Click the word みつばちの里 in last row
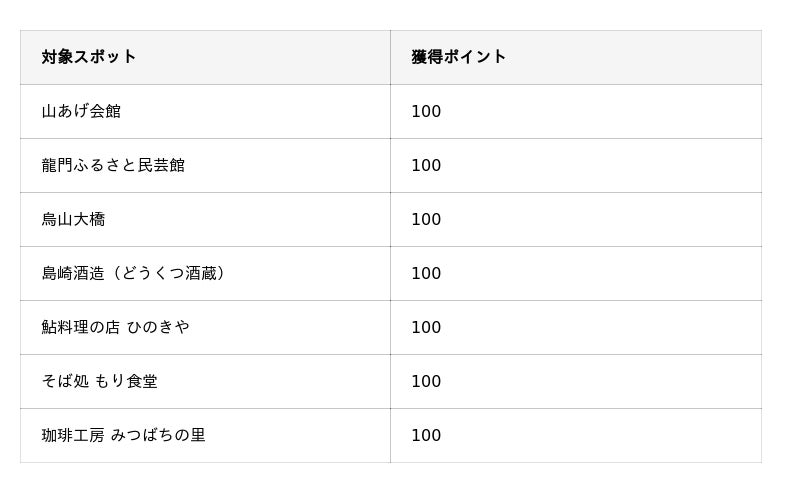The image size is (800, 493). point(158,435)
